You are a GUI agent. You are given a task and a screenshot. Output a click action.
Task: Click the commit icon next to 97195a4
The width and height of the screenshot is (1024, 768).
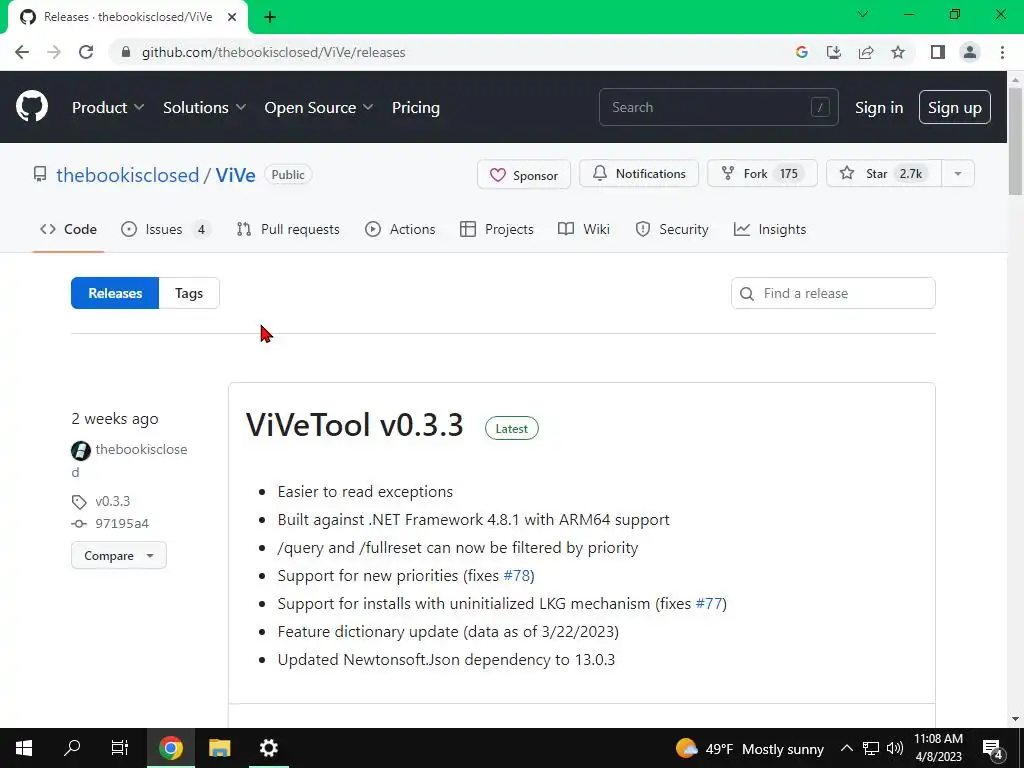(79, 524)
